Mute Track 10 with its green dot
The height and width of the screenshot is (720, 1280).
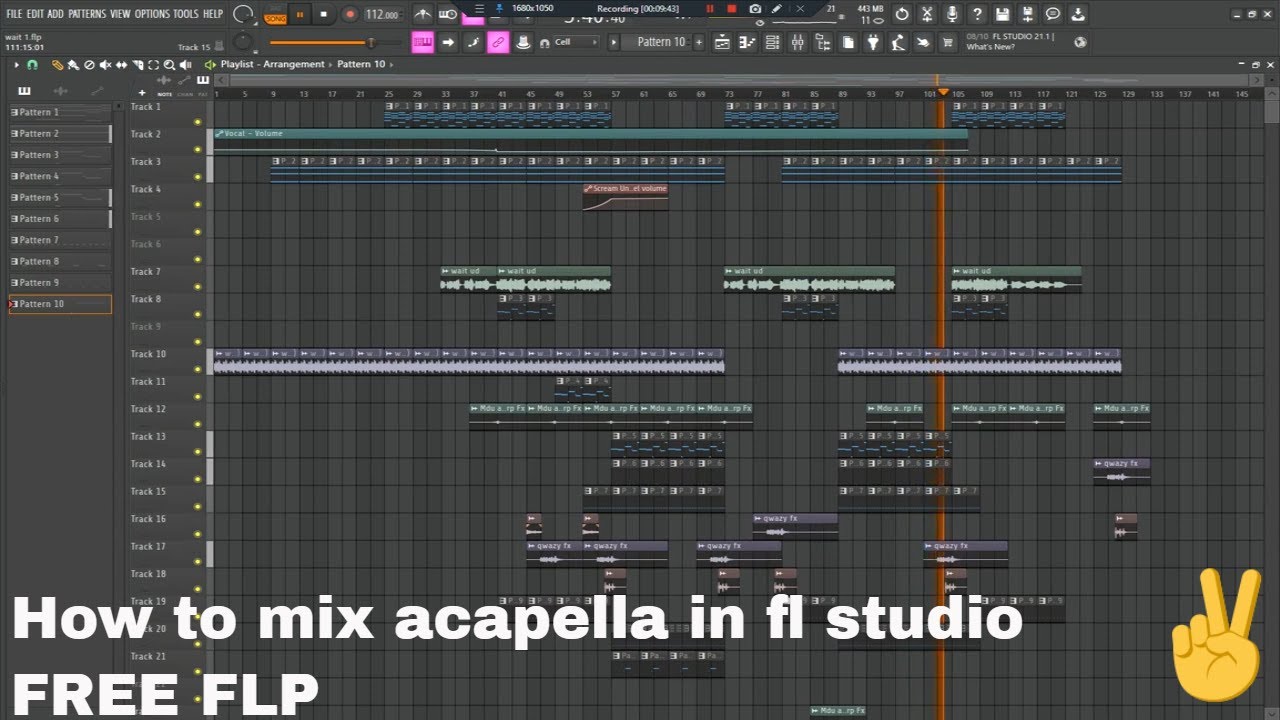198,369
